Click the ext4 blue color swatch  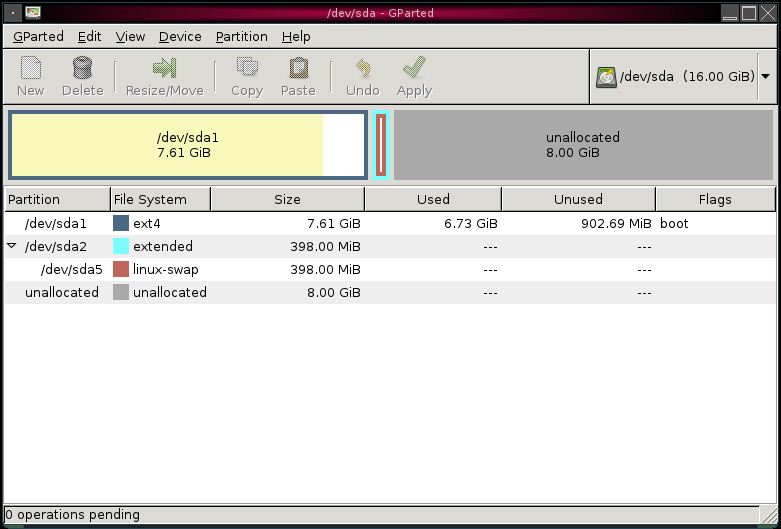tap(121, 223)
